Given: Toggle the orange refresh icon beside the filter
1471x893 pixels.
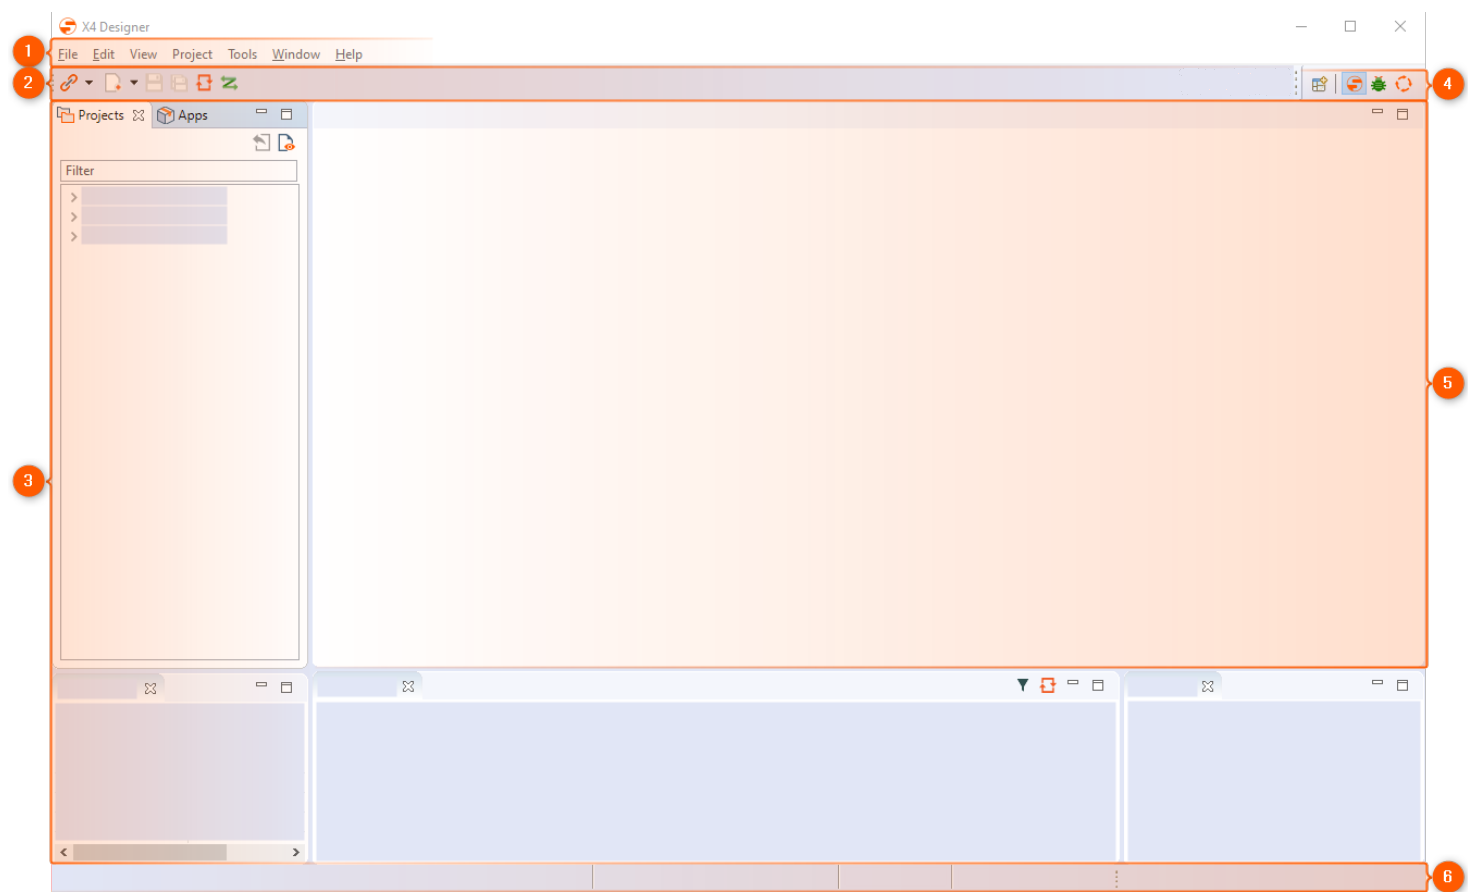Looking at the screenshot, I should [1046, 685].
